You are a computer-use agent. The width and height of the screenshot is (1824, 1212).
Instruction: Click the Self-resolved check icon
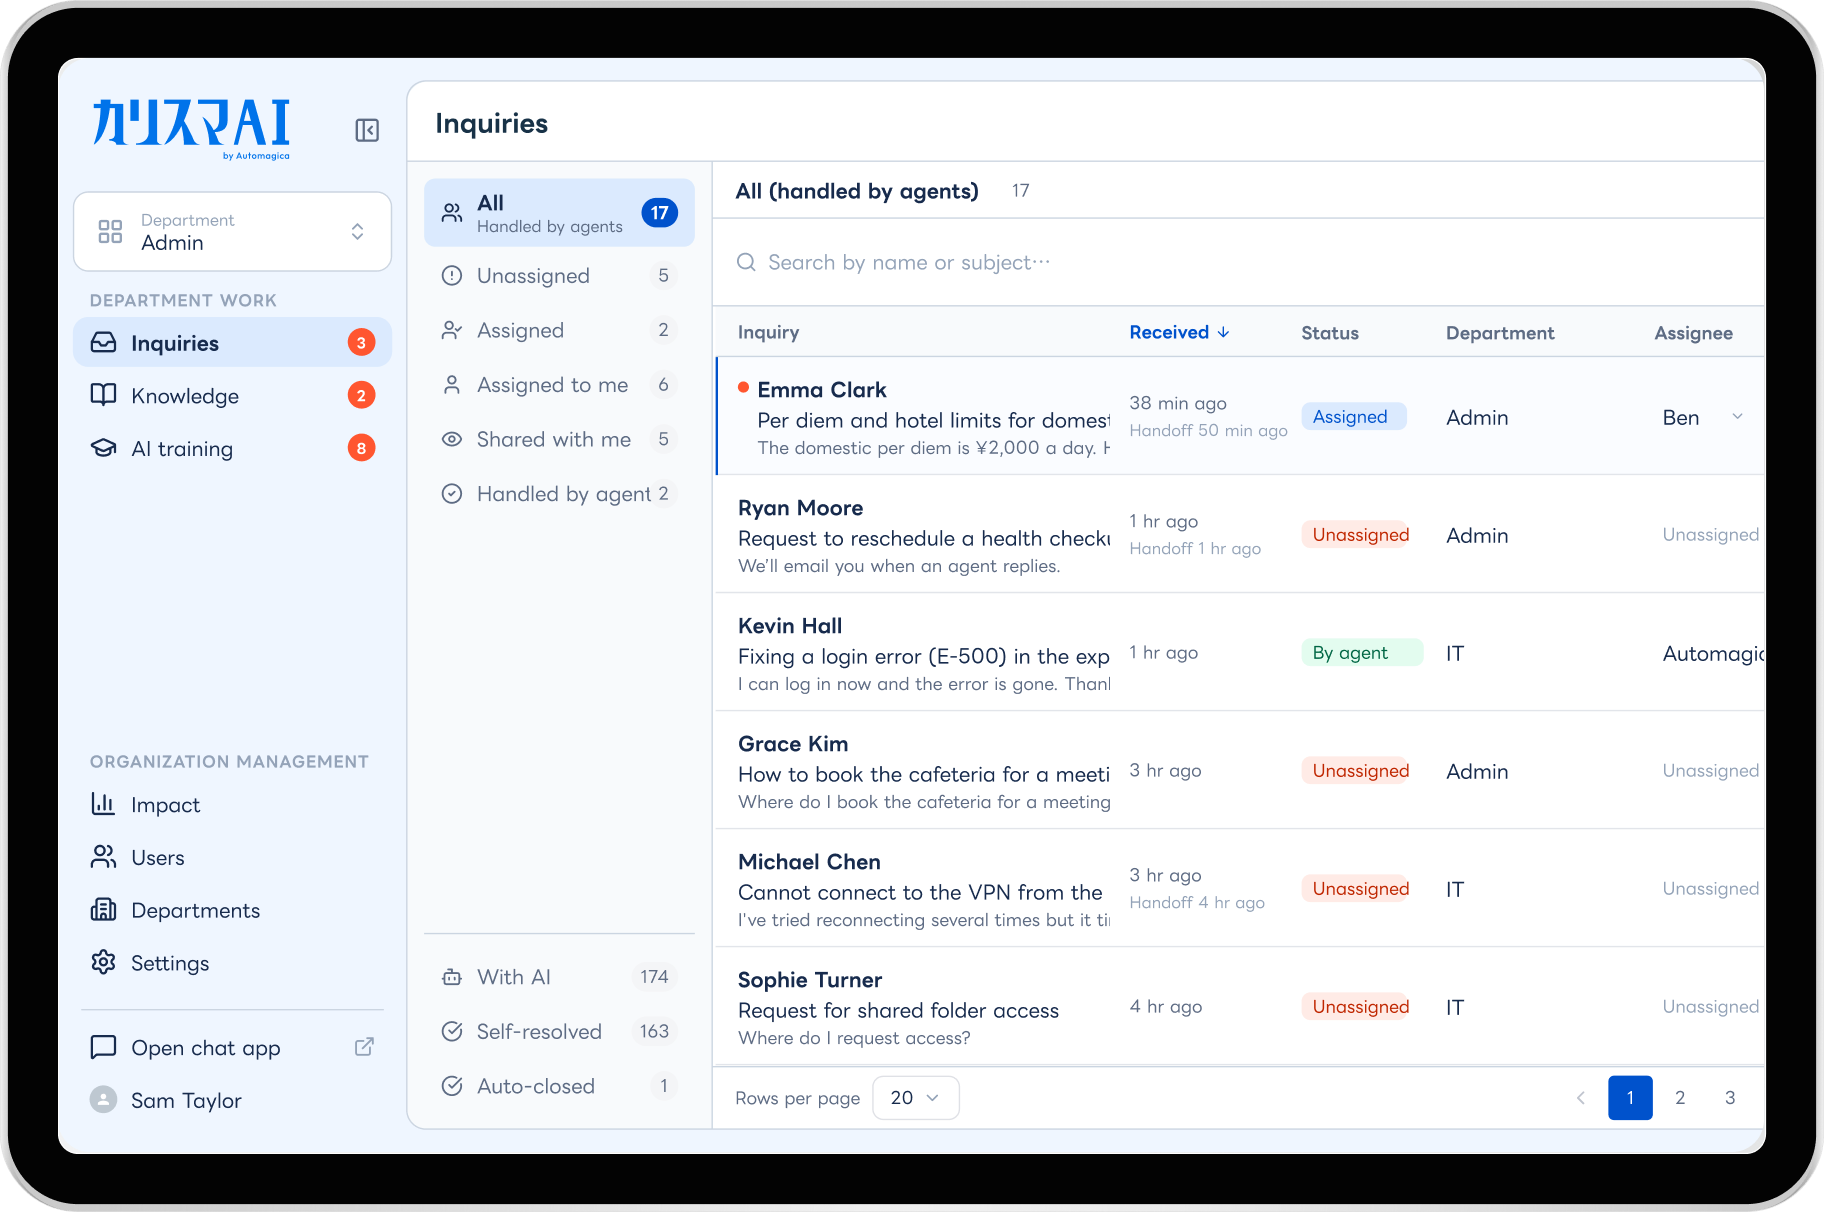pyautogui.click(x=452, y=1031)
